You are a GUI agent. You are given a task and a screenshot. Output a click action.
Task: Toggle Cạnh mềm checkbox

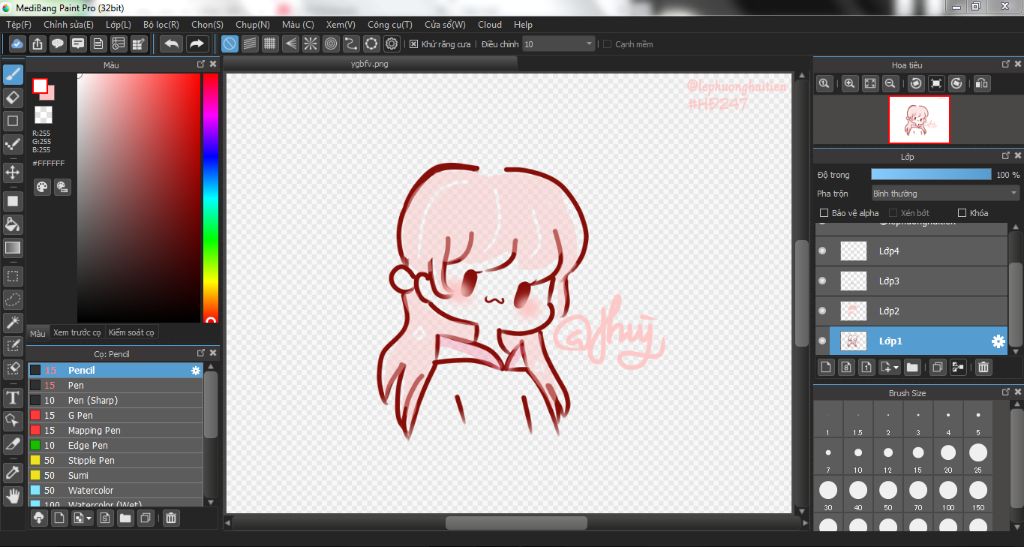(607, 44)
